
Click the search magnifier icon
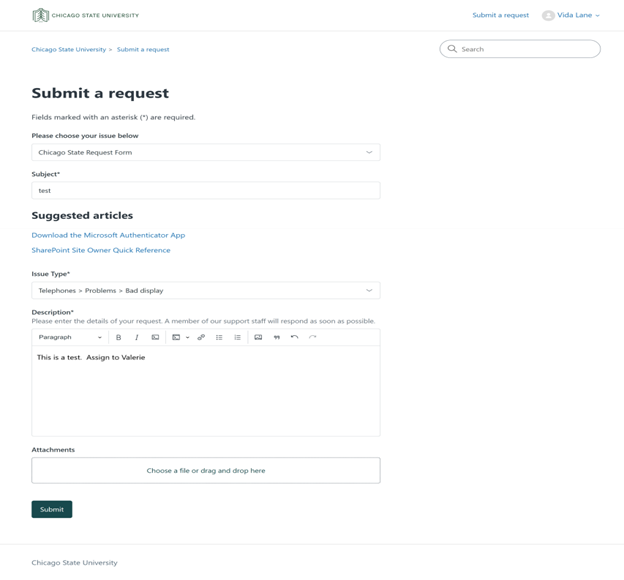(452, 49)
